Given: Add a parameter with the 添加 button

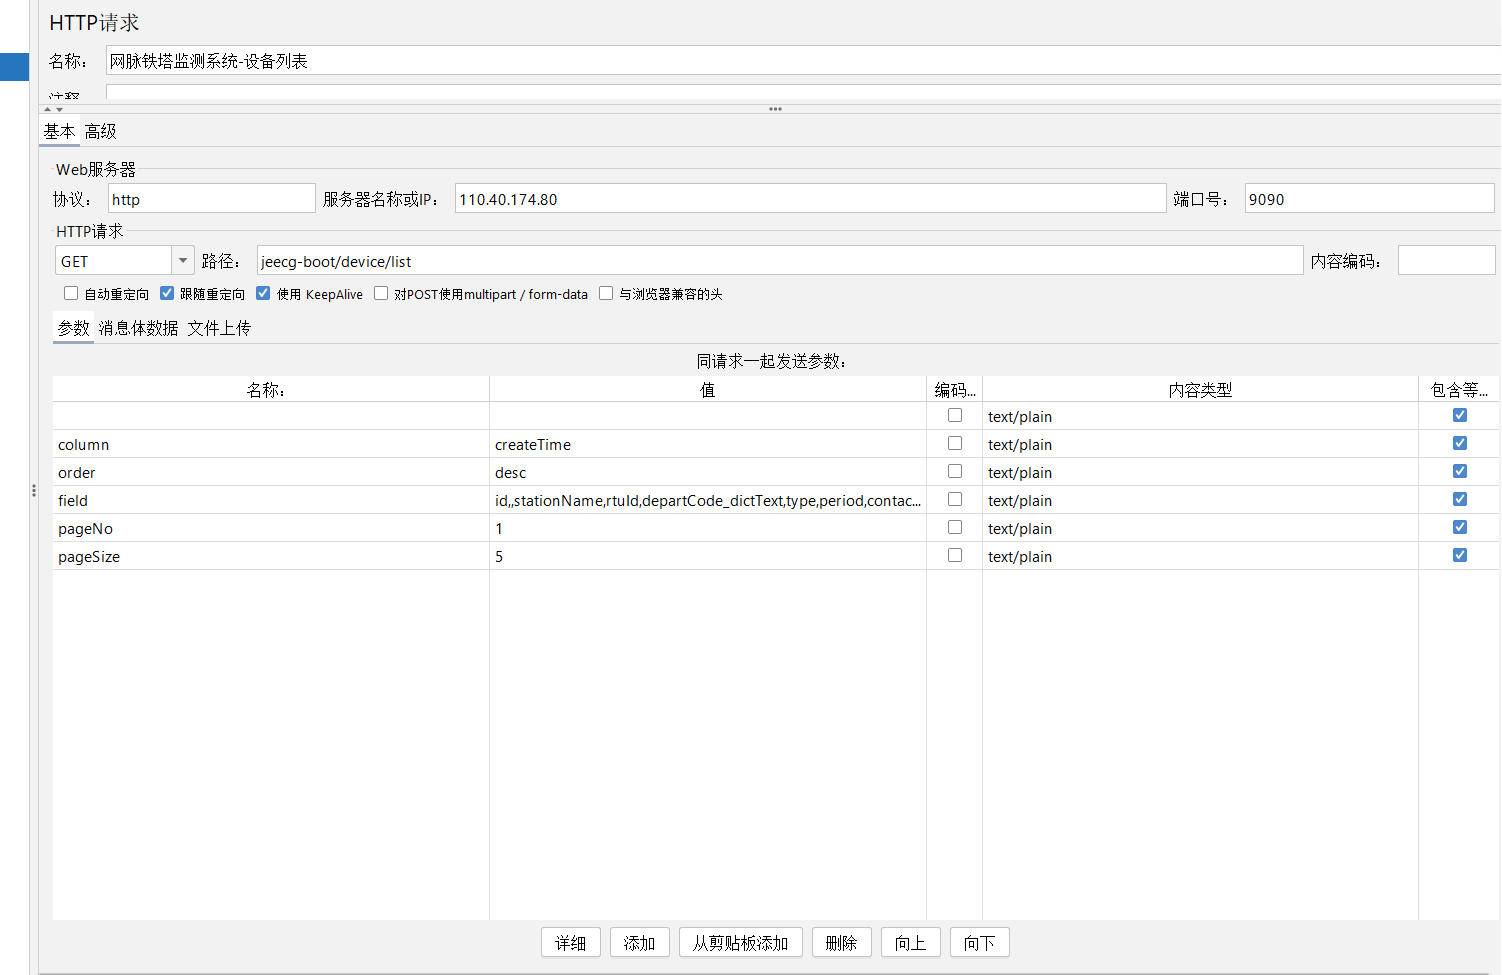Looking at the screenshot, I should (640, 943).
